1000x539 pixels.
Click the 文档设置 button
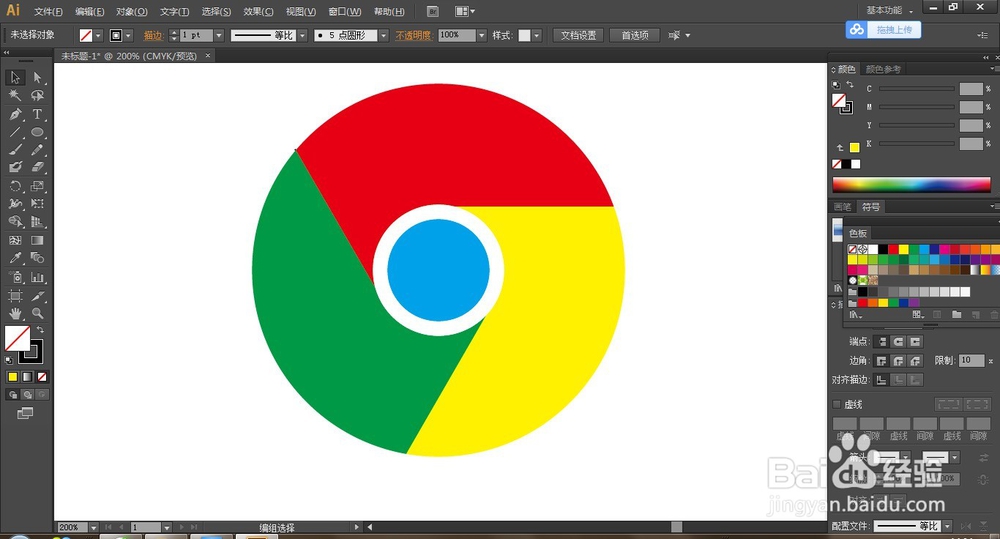click(578, 36)
